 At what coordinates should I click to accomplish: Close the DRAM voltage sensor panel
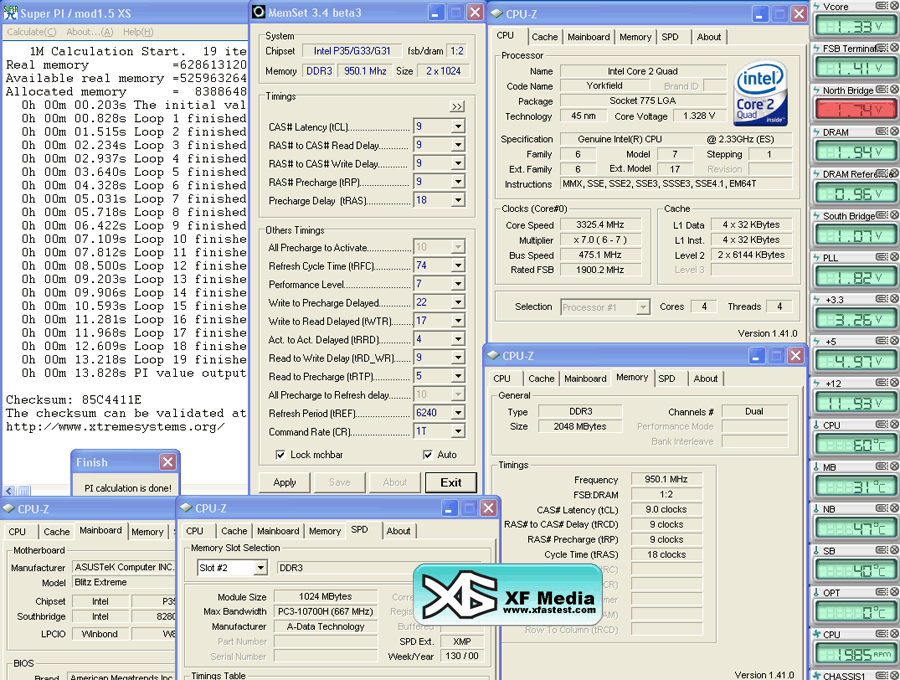tap(894, 131)
